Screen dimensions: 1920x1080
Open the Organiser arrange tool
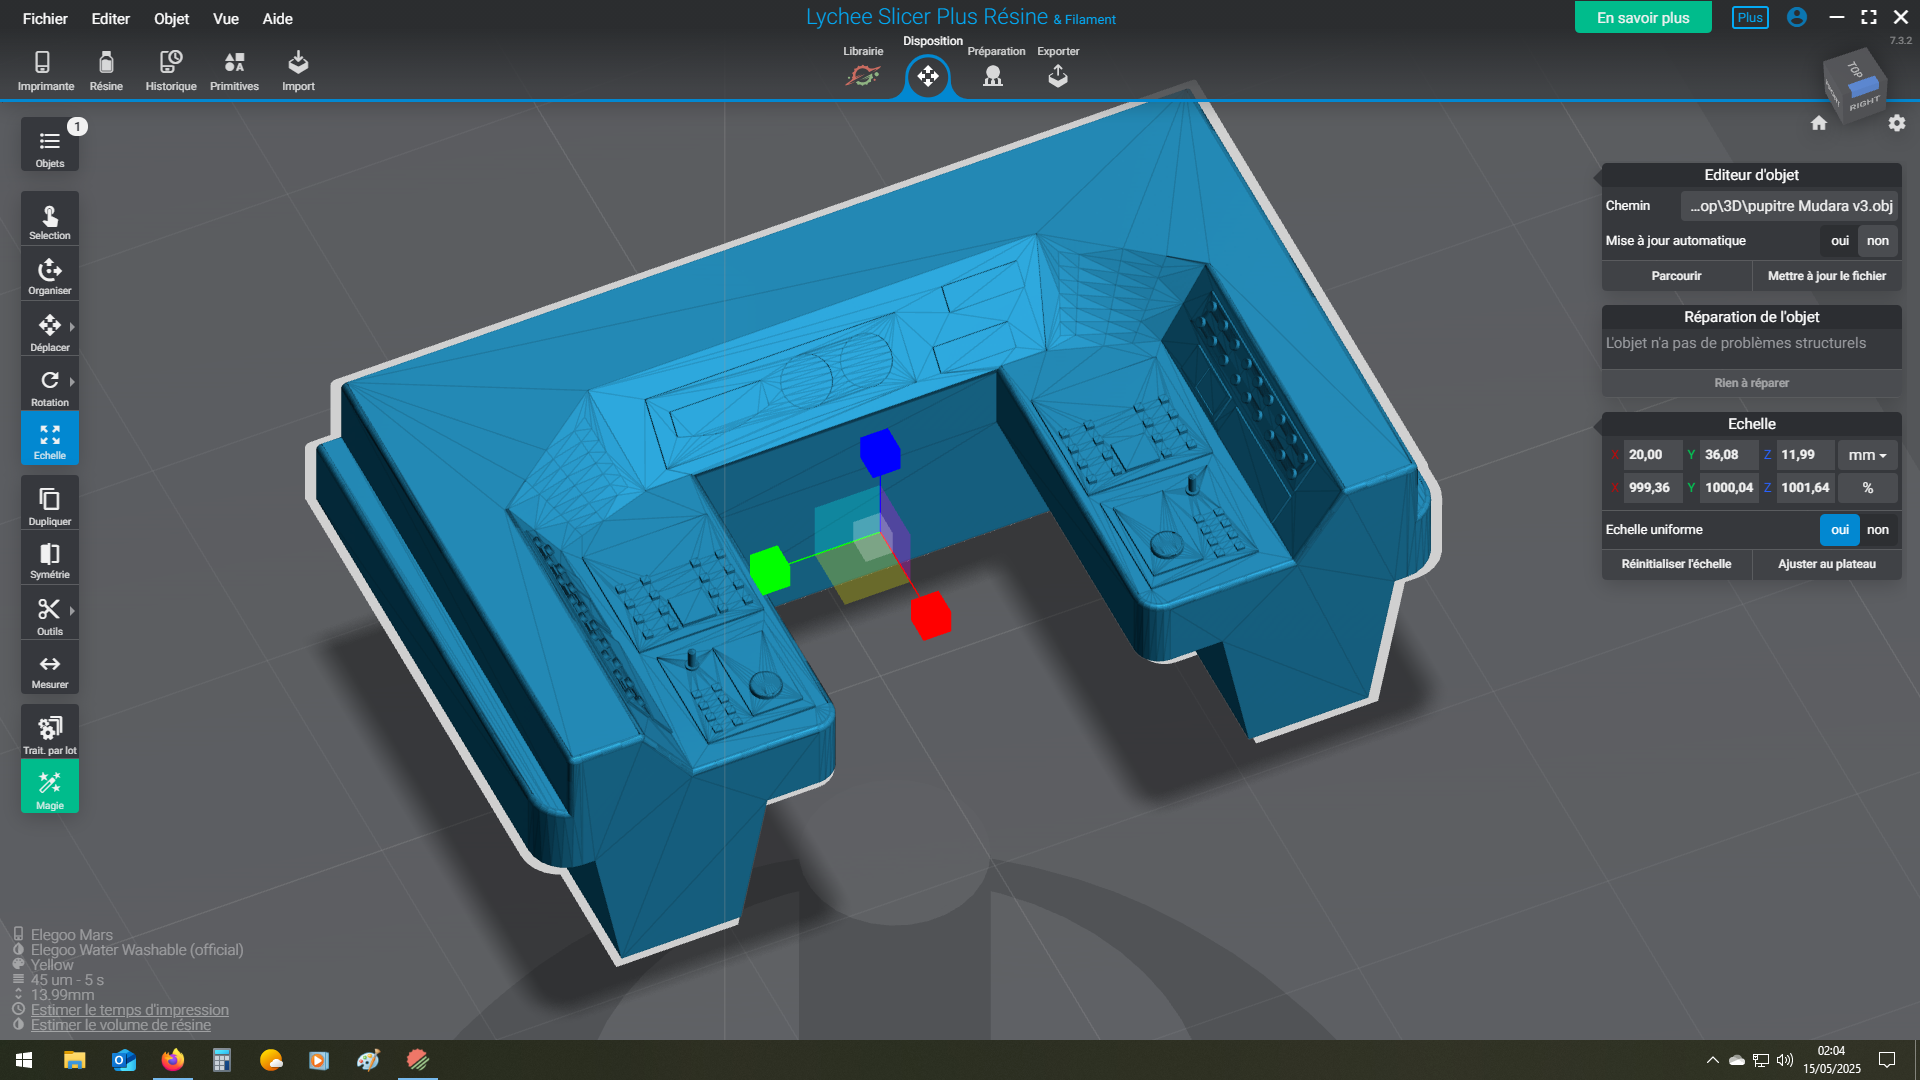(49, 275)
